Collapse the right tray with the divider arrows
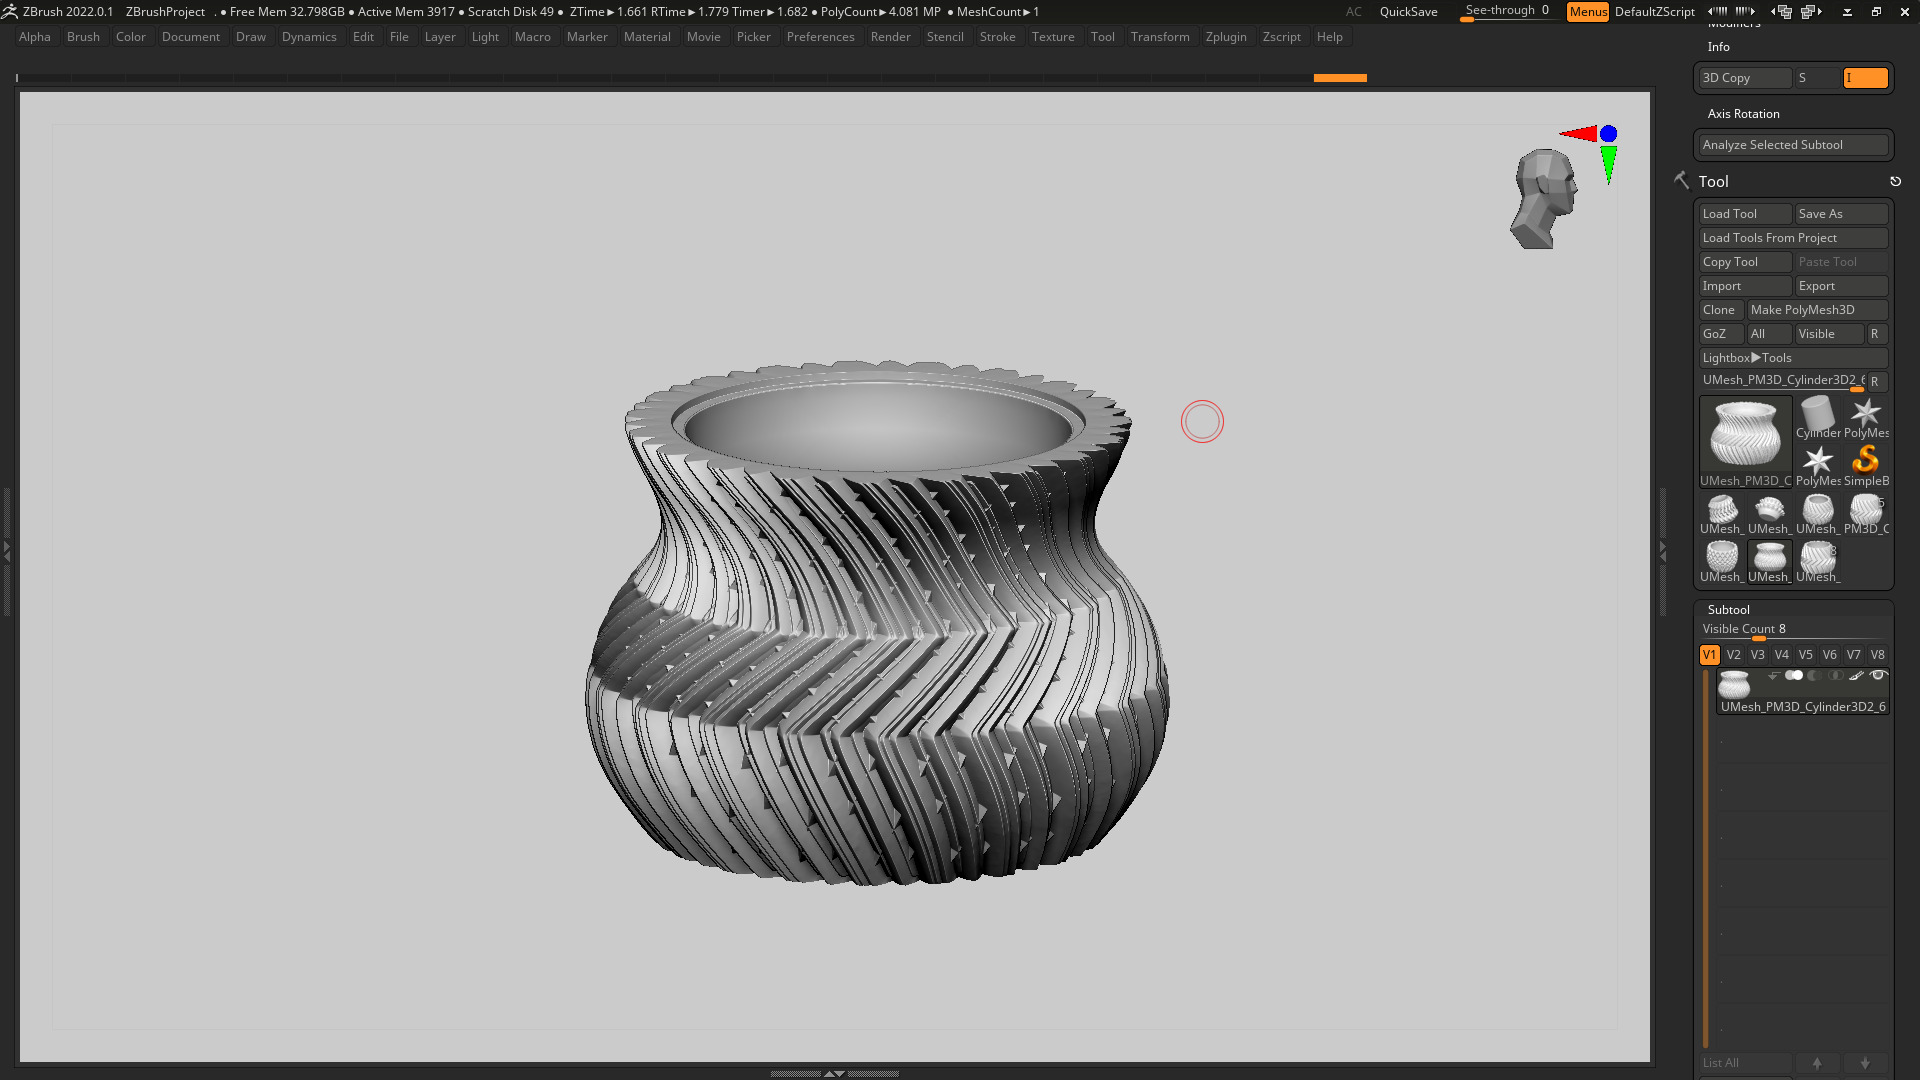Screen dimensions: 1920x1080 pyautogui.click(x=1663, y=550)
